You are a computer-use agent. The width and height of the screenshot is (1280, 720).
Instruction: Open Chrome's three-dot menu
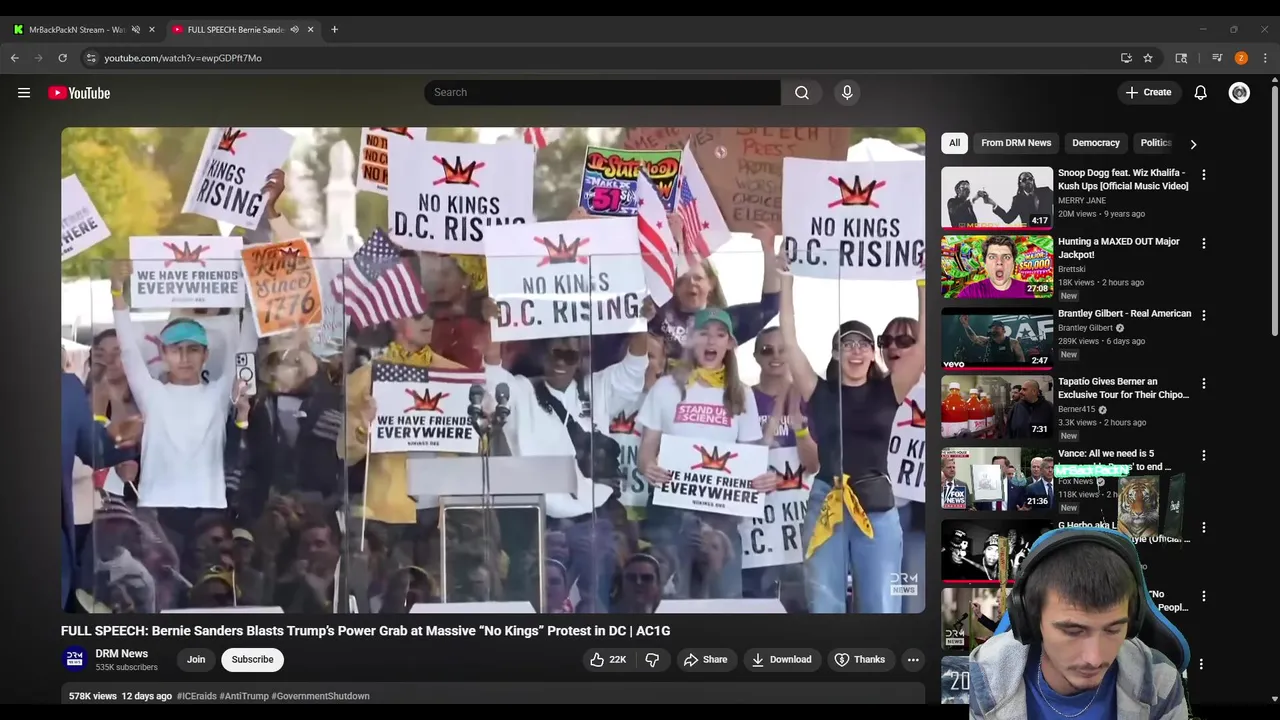pyautogui.click(x=1265, y=58)
